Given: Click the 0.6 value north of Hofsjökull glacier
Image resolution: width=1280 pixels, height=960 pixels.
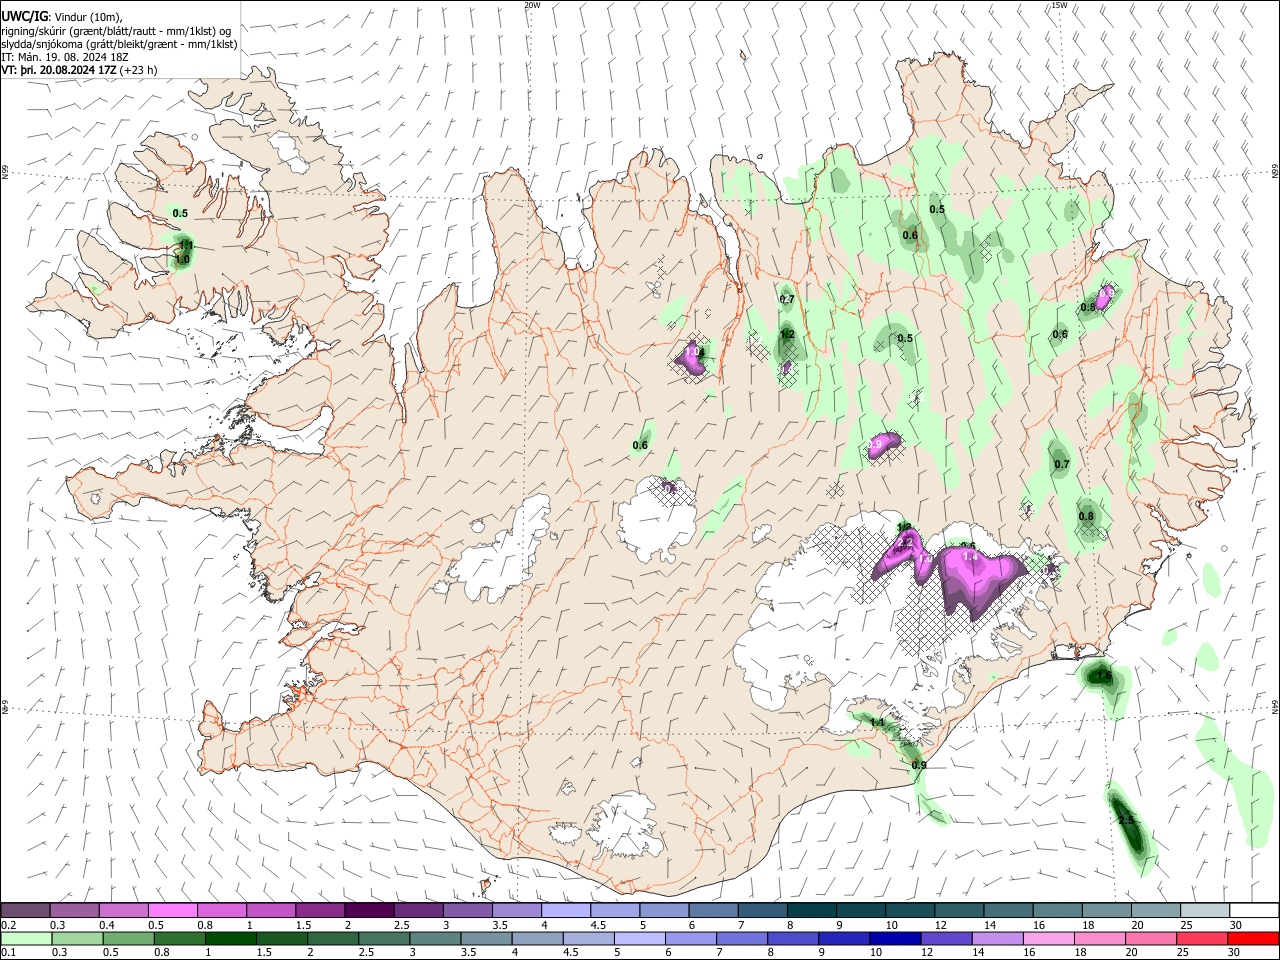Looking at the screenshot, I should click(x=640, y=445).
